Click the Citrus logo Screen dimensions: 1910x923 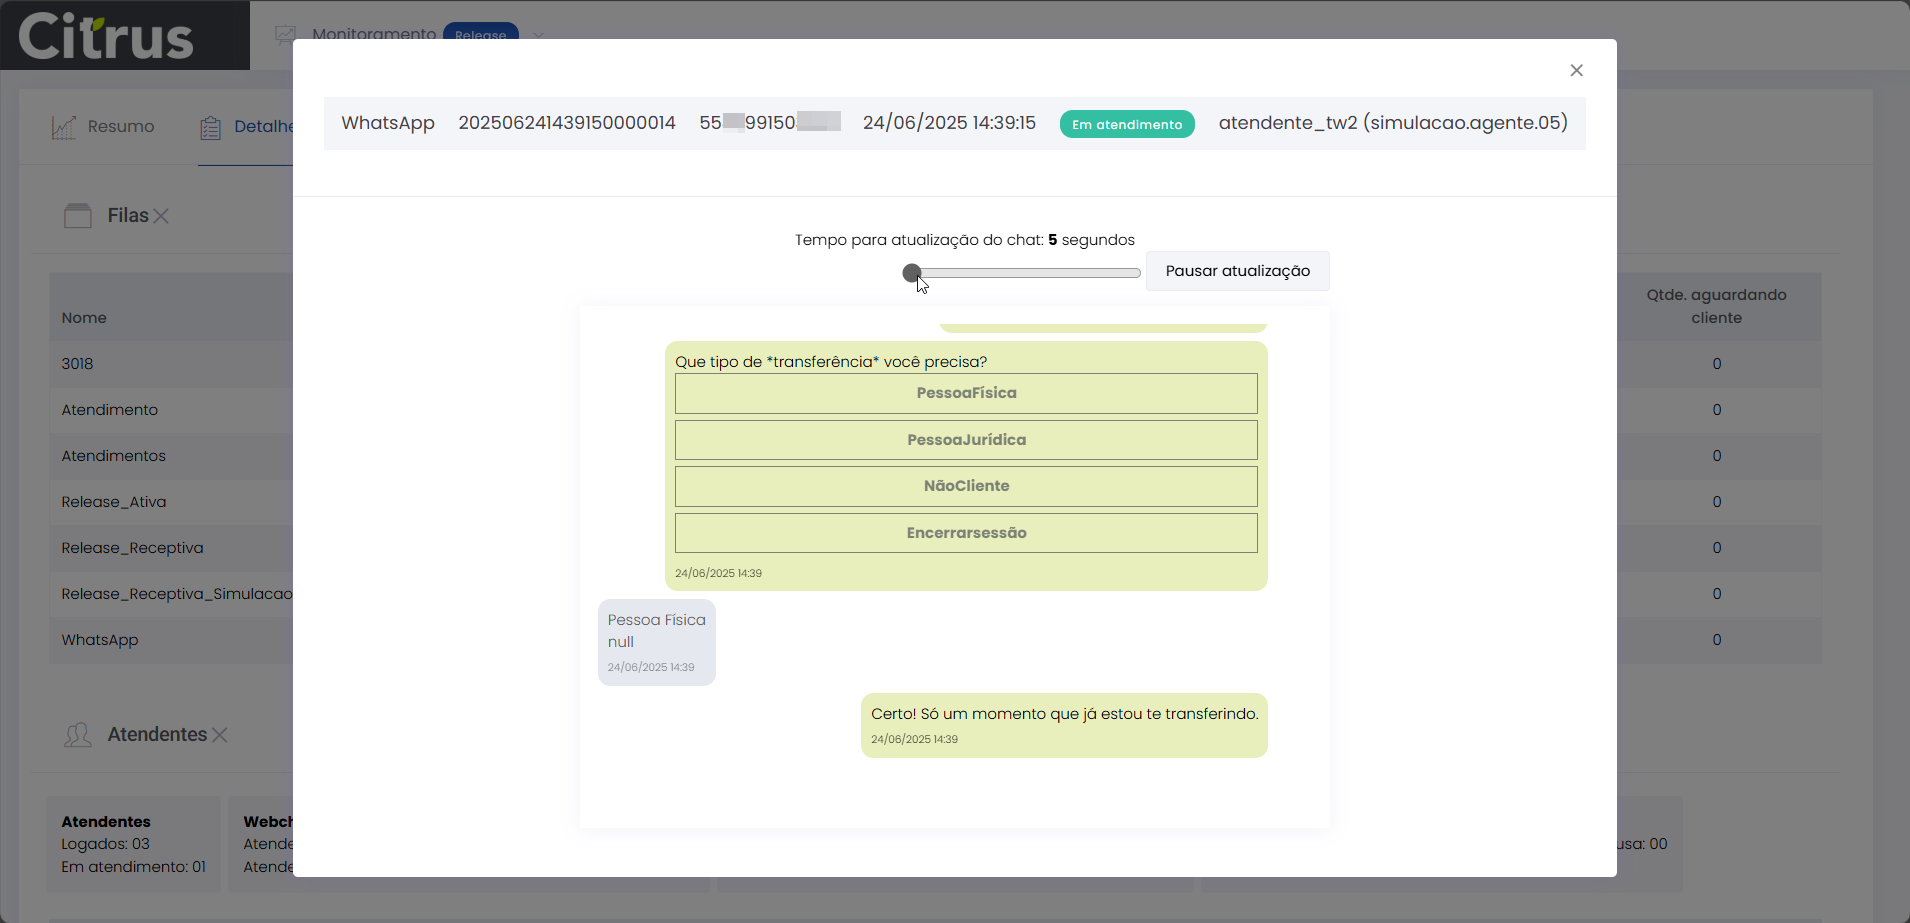[106, 37]
